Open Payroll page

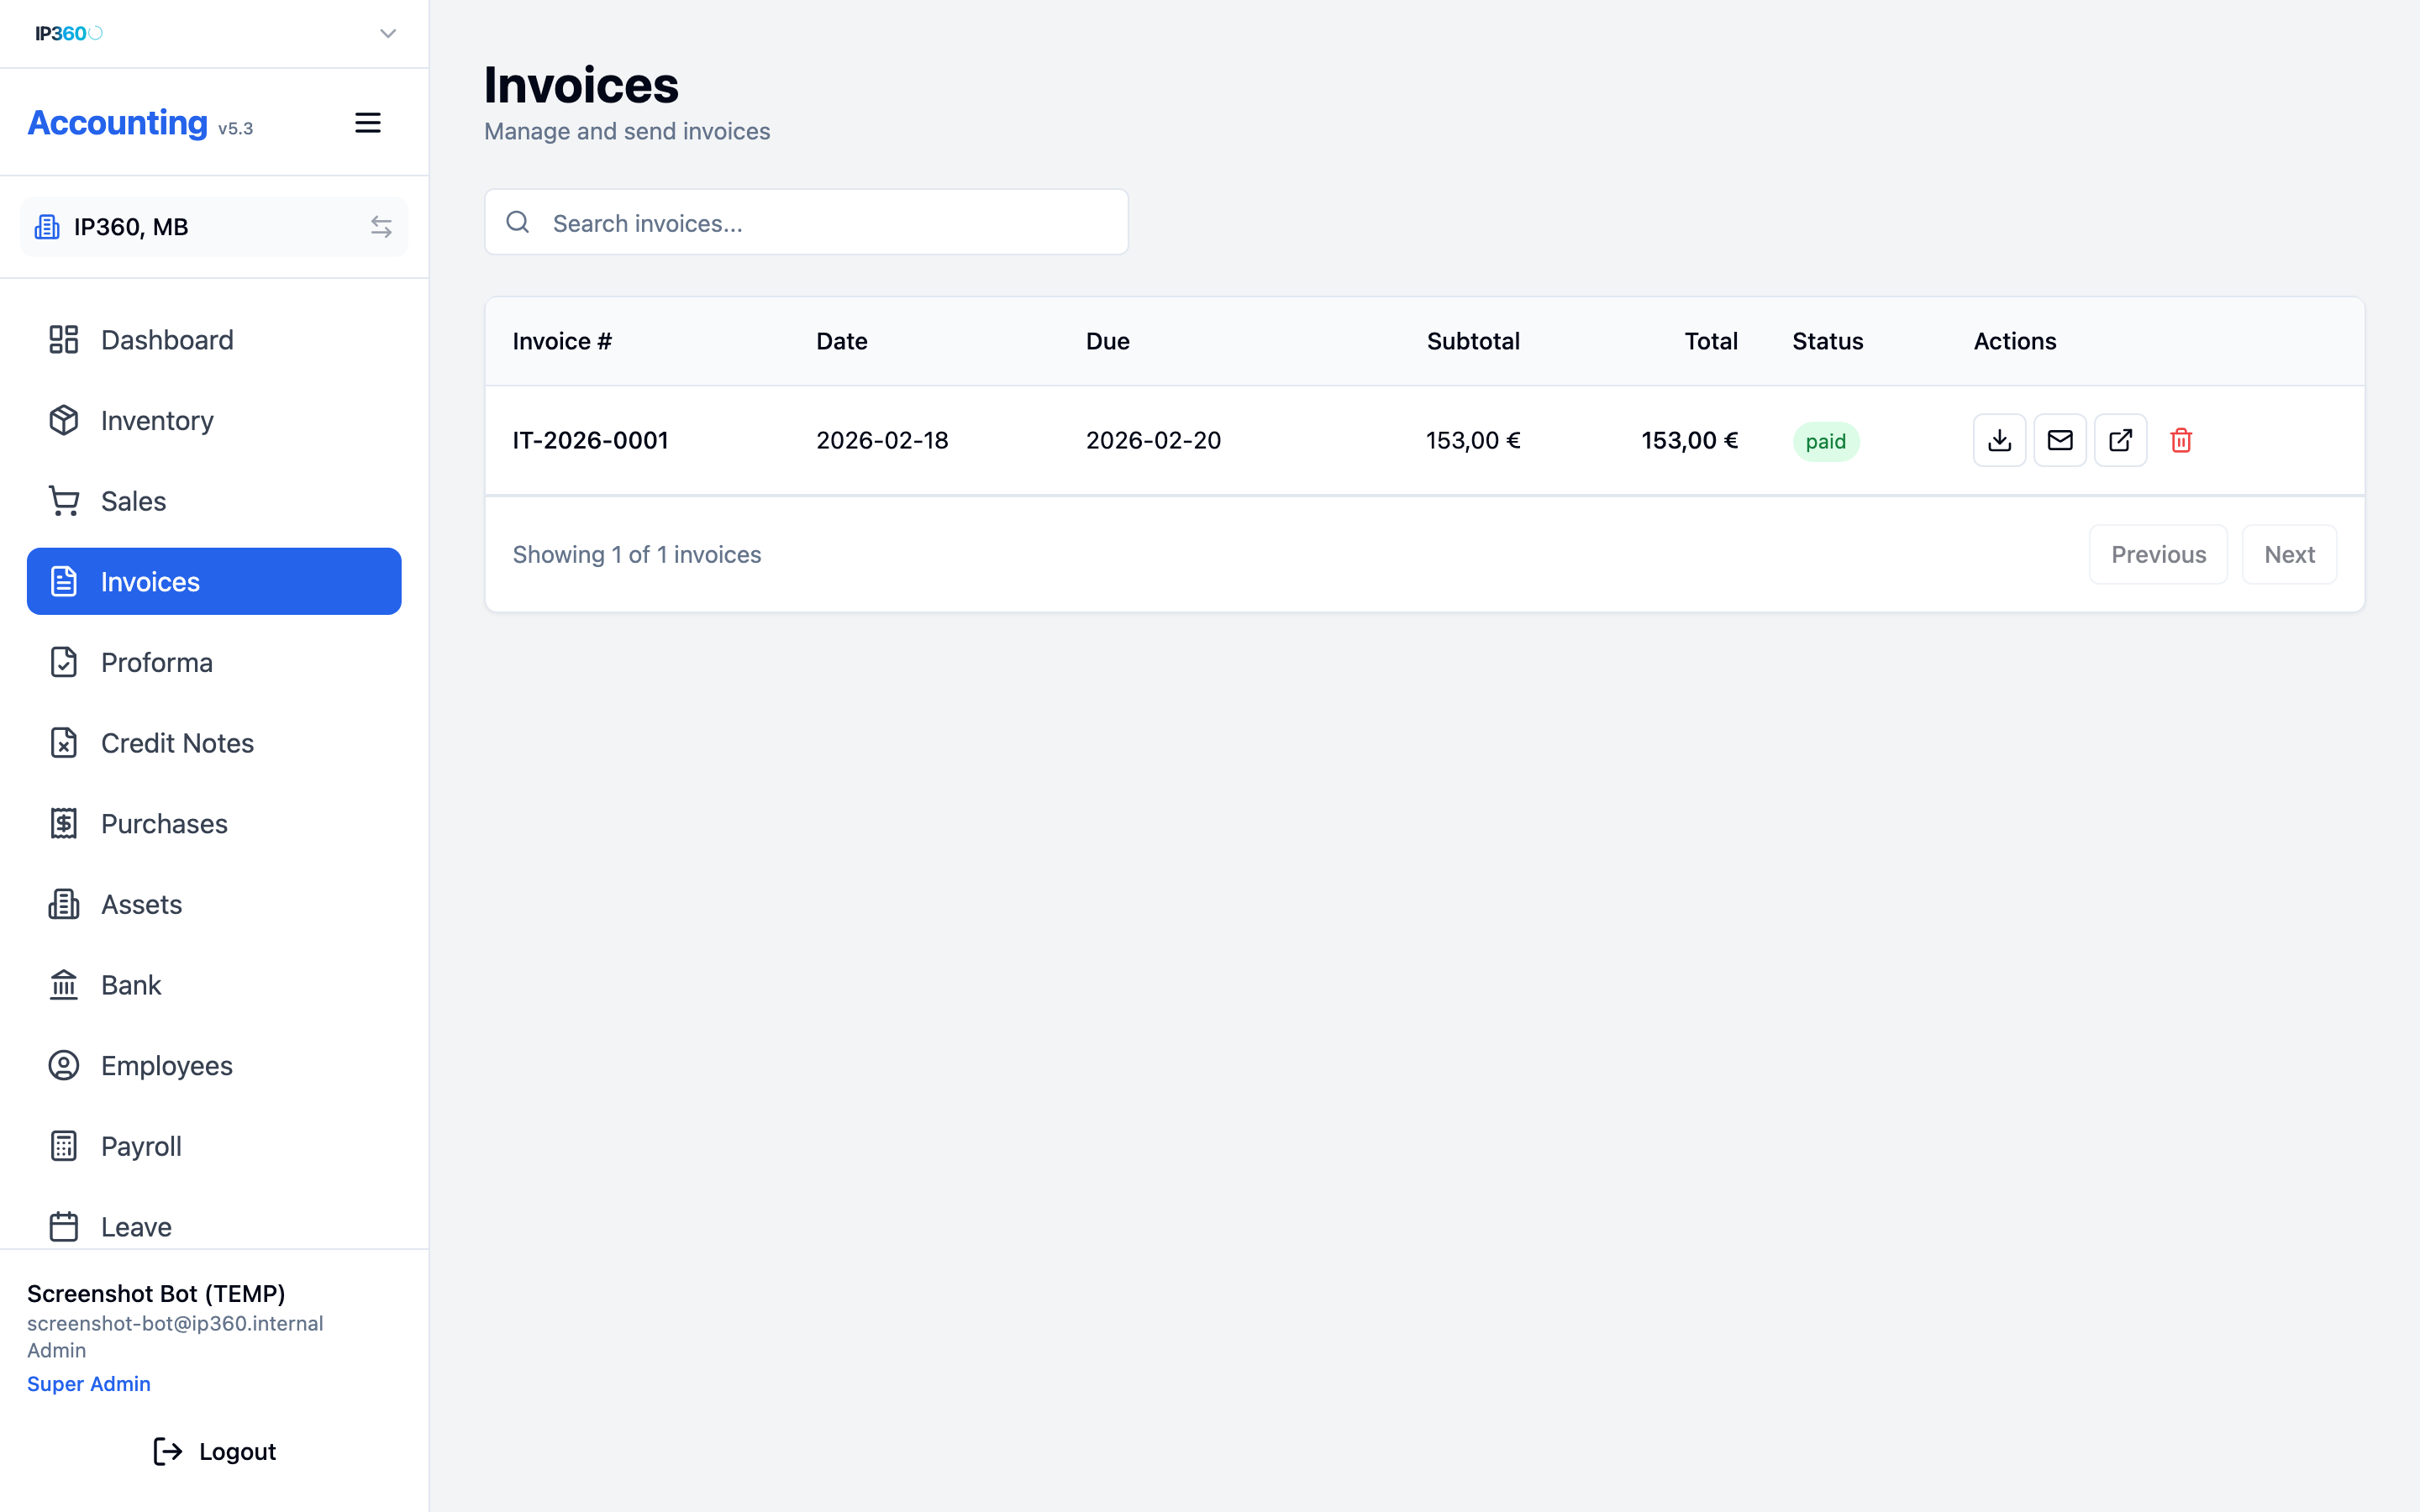coord(214,1146)
